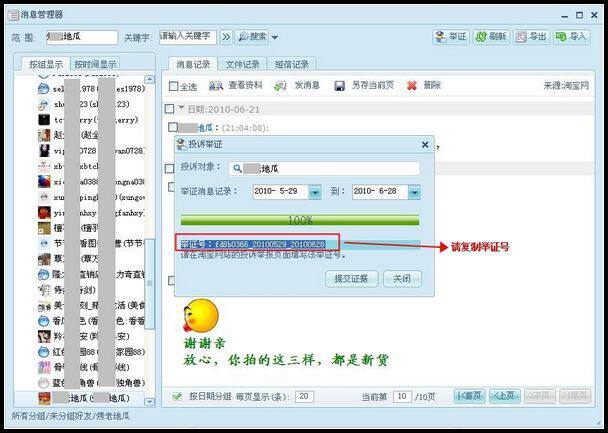The image size is (608, 433).
Task: Switch to the 按时间显示 tab
Action: pos(95,64)
